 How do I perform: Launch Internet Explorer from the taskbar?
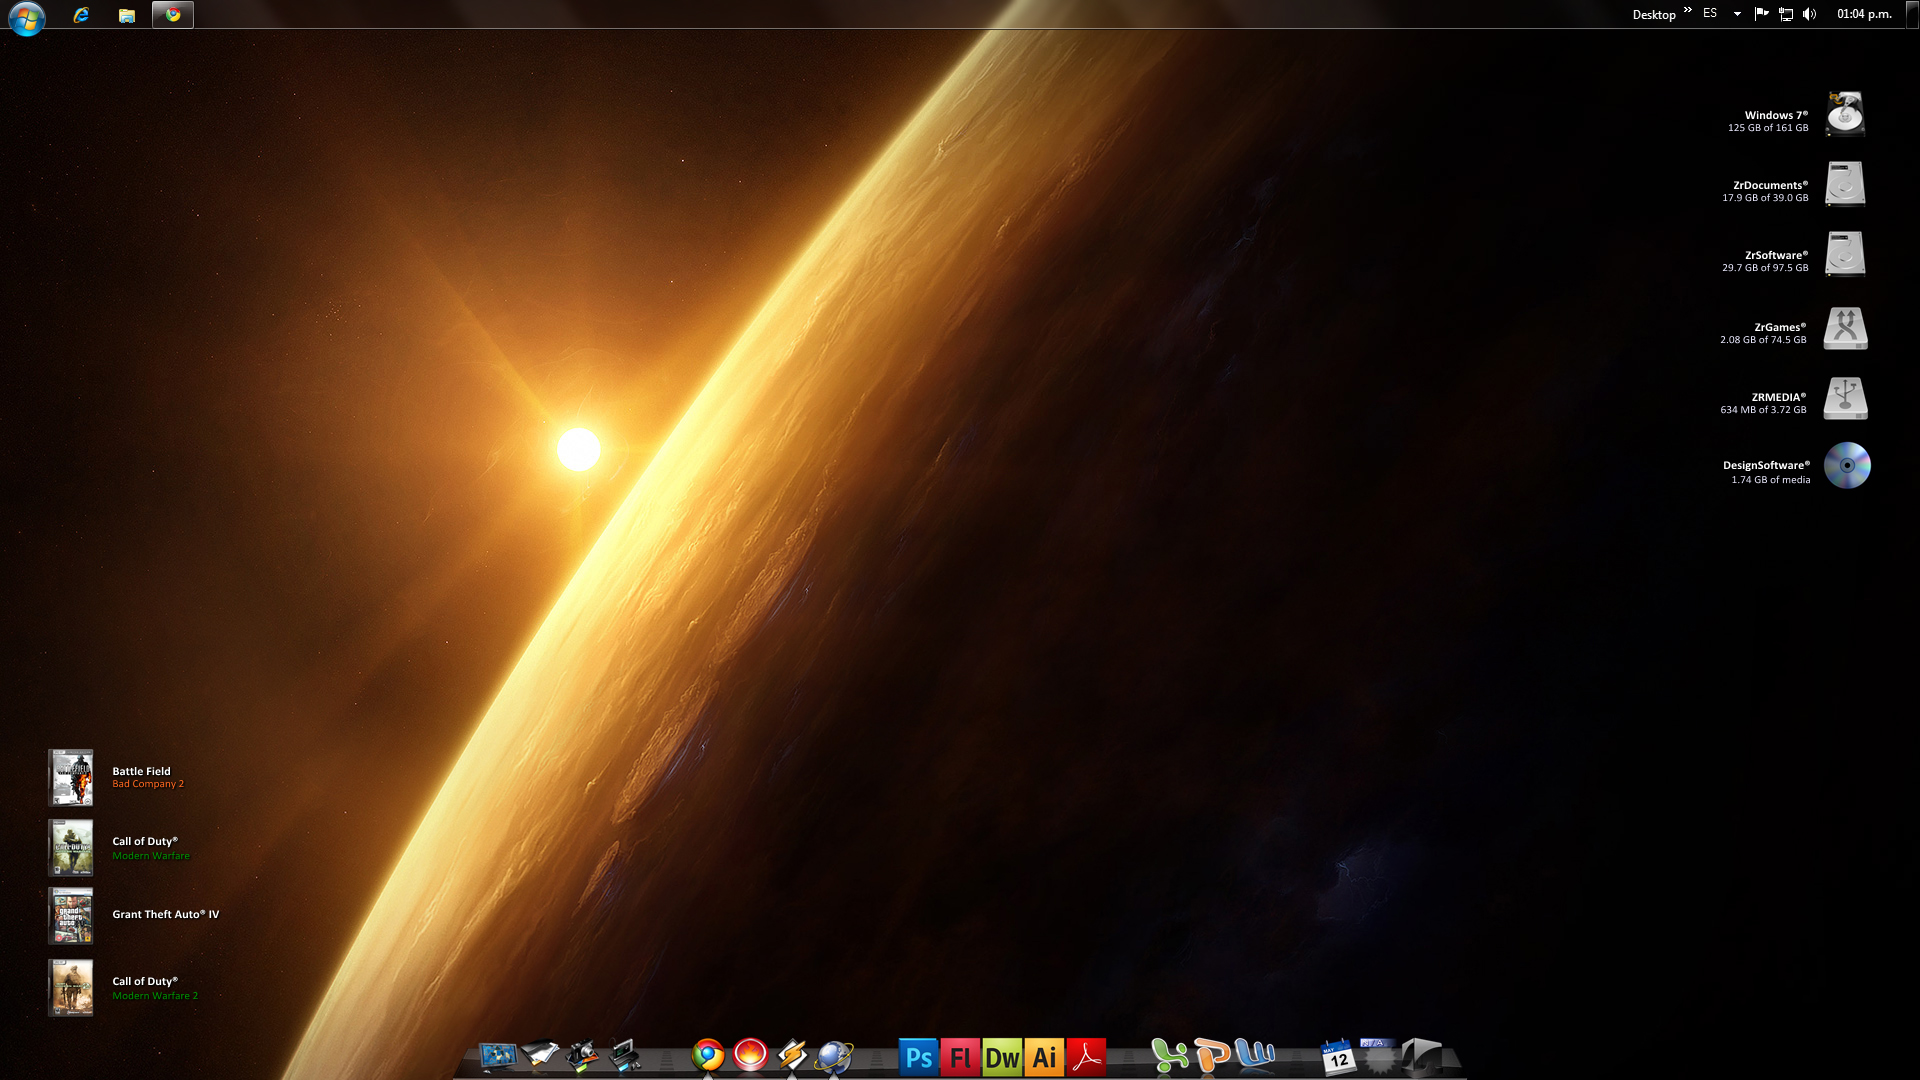point(81,15)
